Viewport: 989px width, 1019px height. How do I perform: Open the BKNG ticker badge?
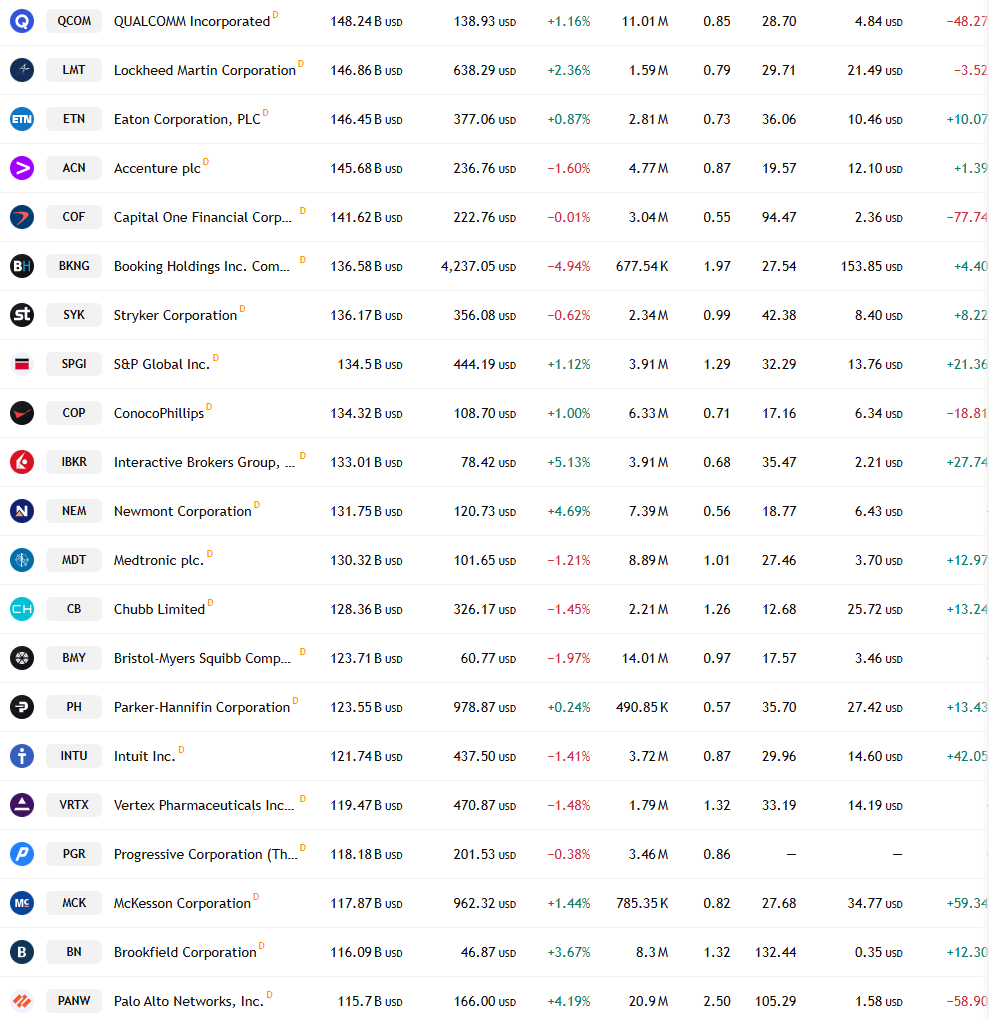pos(74,266)
